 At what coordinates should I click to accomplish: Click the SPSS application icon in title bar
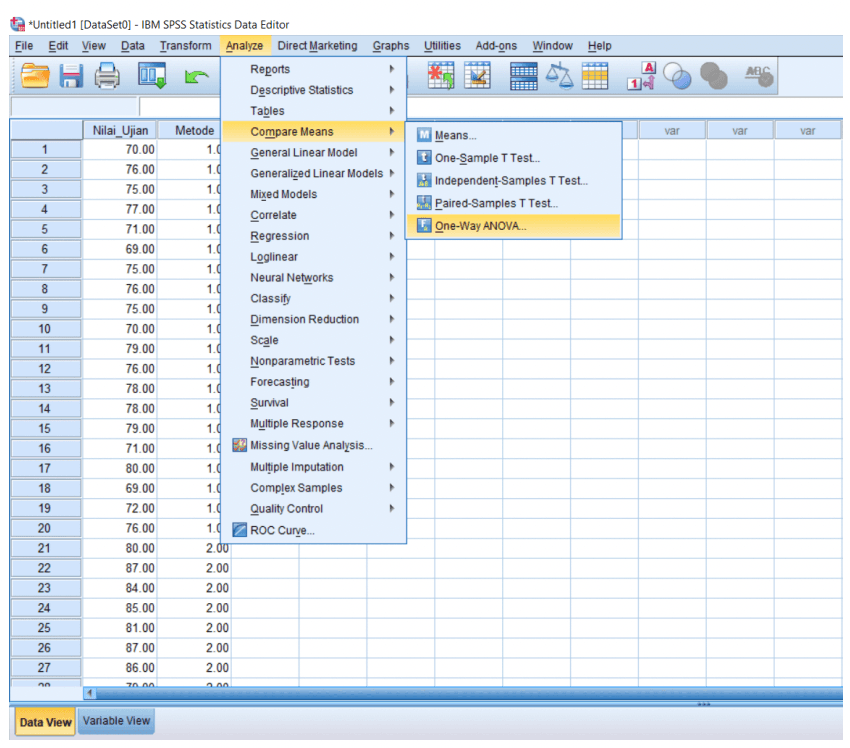pos(17,24)
